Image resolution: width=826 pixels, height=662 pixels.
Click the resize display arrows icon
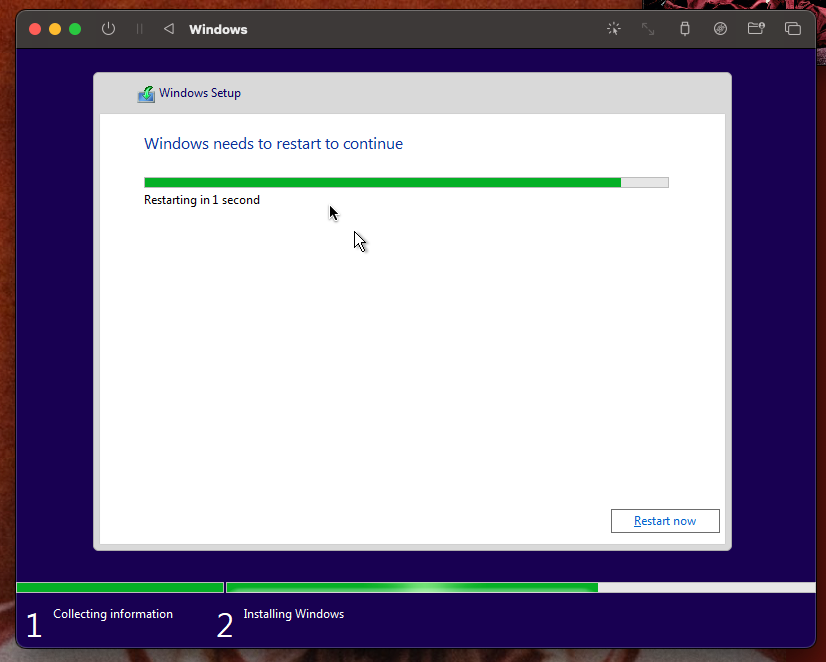[648, 29]
